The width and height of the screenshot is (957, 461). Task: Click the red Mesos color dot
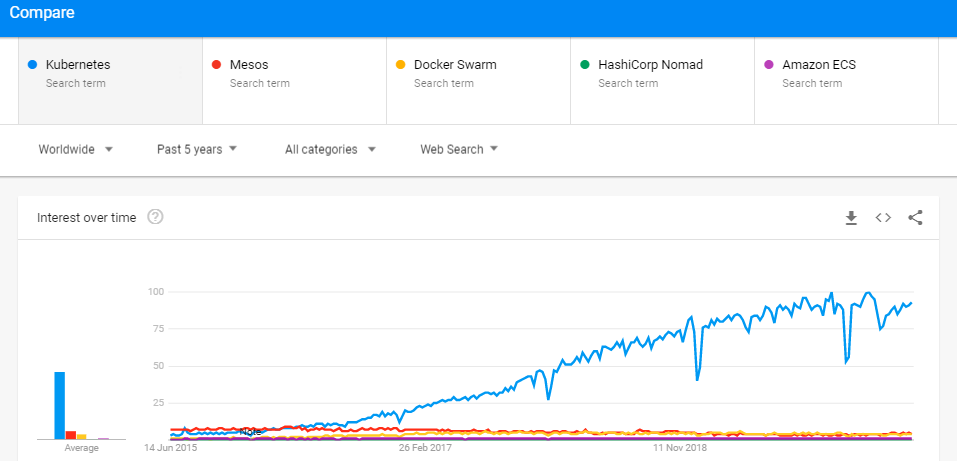click(216, 65)
